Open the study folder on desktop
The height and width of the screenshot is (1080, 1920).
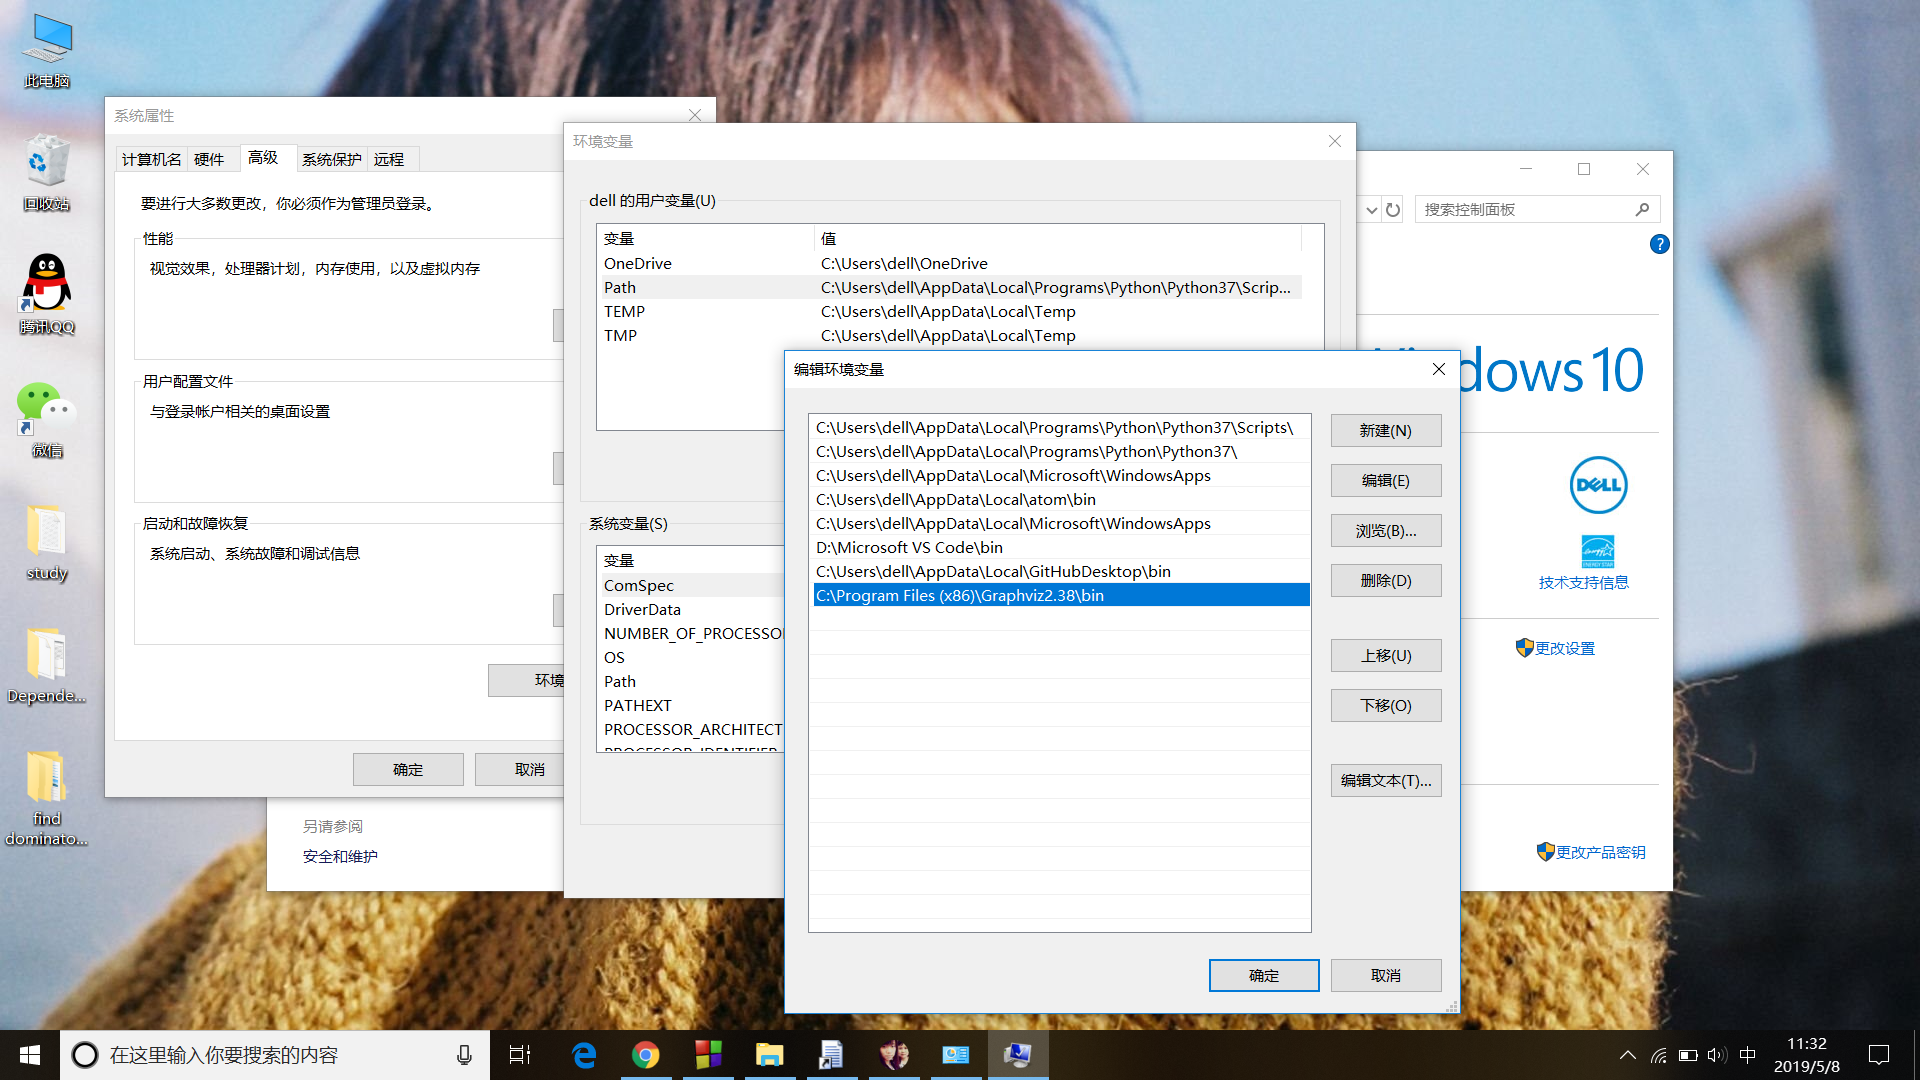click(x=47, y=543)
